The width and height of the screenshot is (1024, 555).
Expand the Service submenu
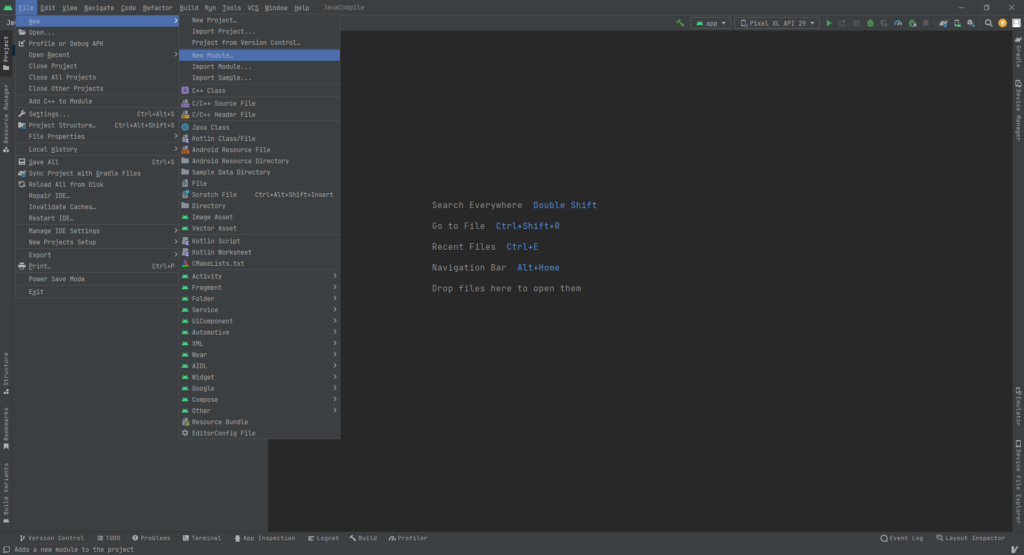click(x=259, y=309)
